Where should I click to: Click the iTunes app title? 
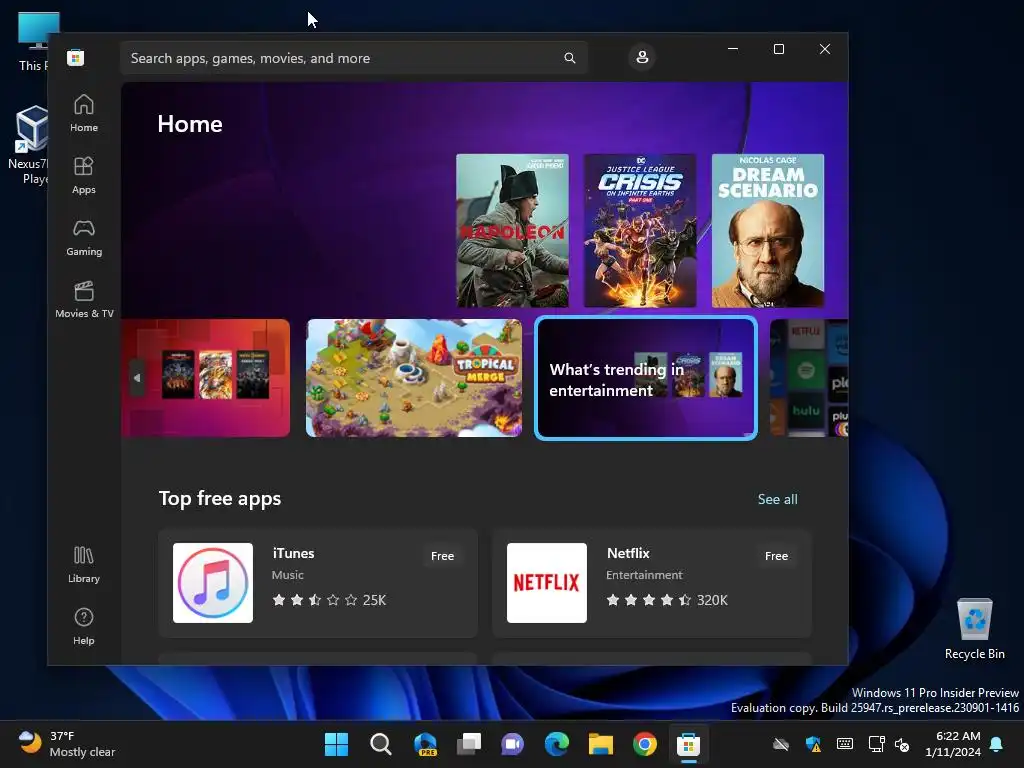click(x=293, y=553)
